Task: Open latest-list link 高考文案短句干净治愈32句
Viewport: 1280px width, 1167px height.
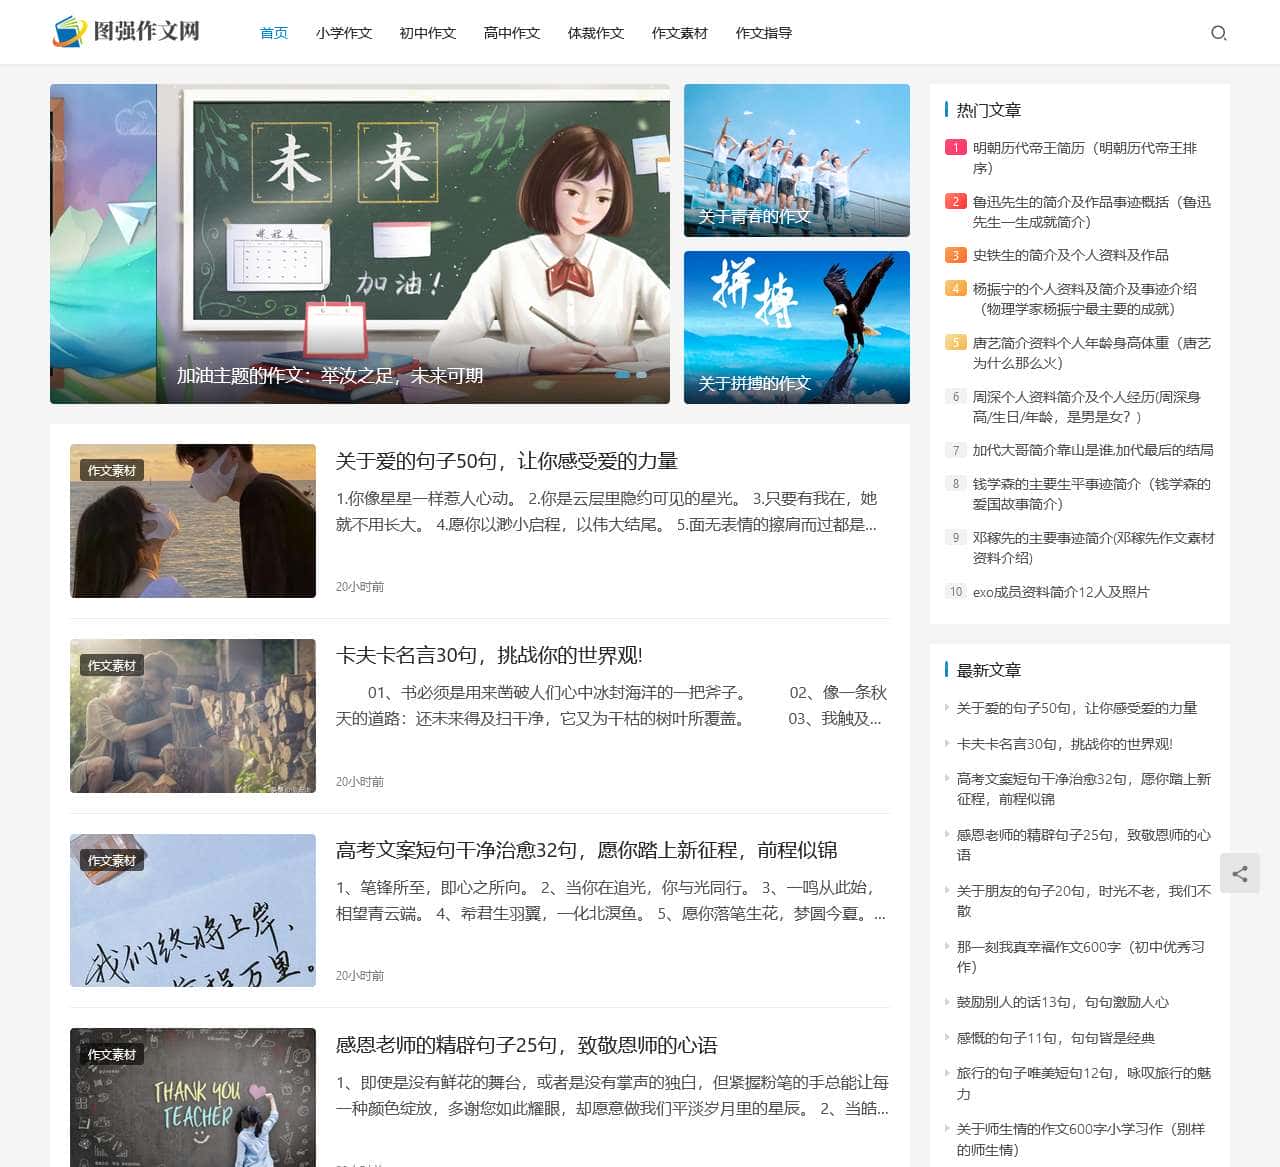Action: coord(1083,789)
